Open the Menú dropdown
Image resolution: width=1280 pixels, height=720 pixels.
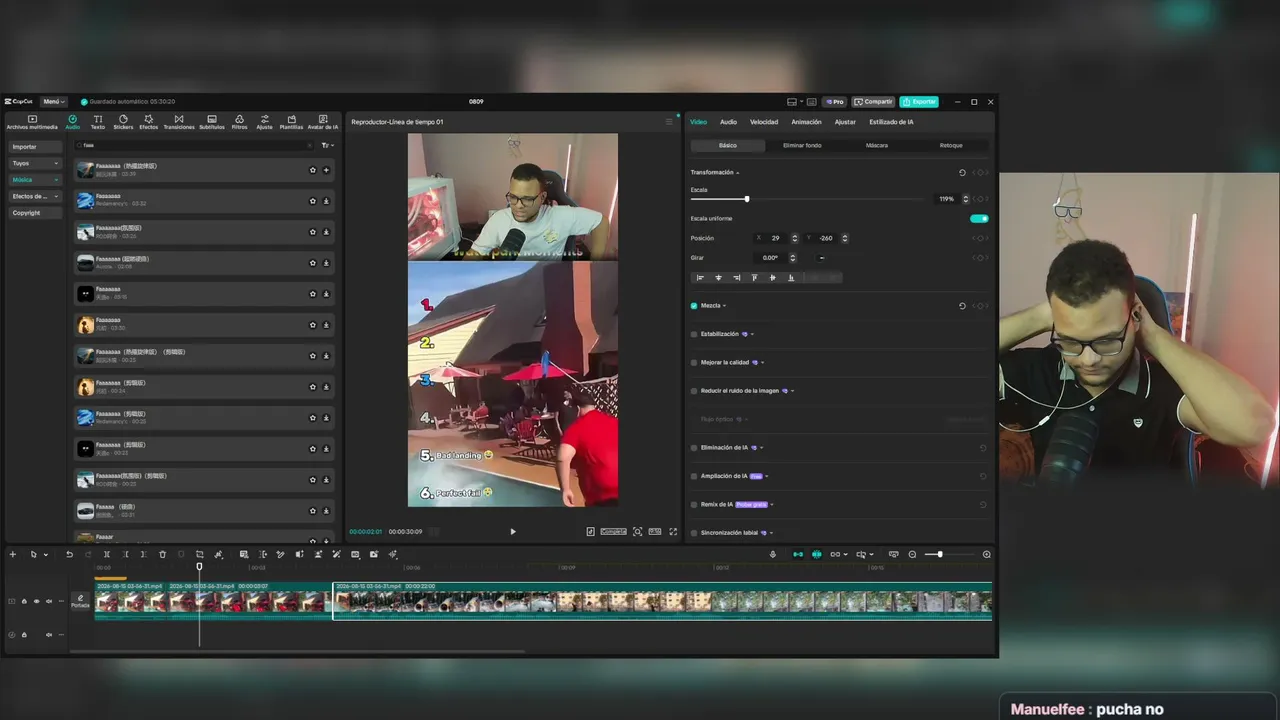pos(53,102)
